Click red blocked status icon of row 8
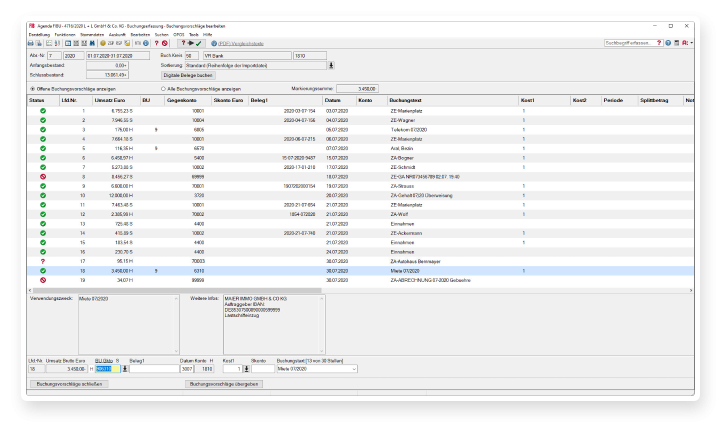This screenshot has height=433, width=727. click(x=43, y=175)
